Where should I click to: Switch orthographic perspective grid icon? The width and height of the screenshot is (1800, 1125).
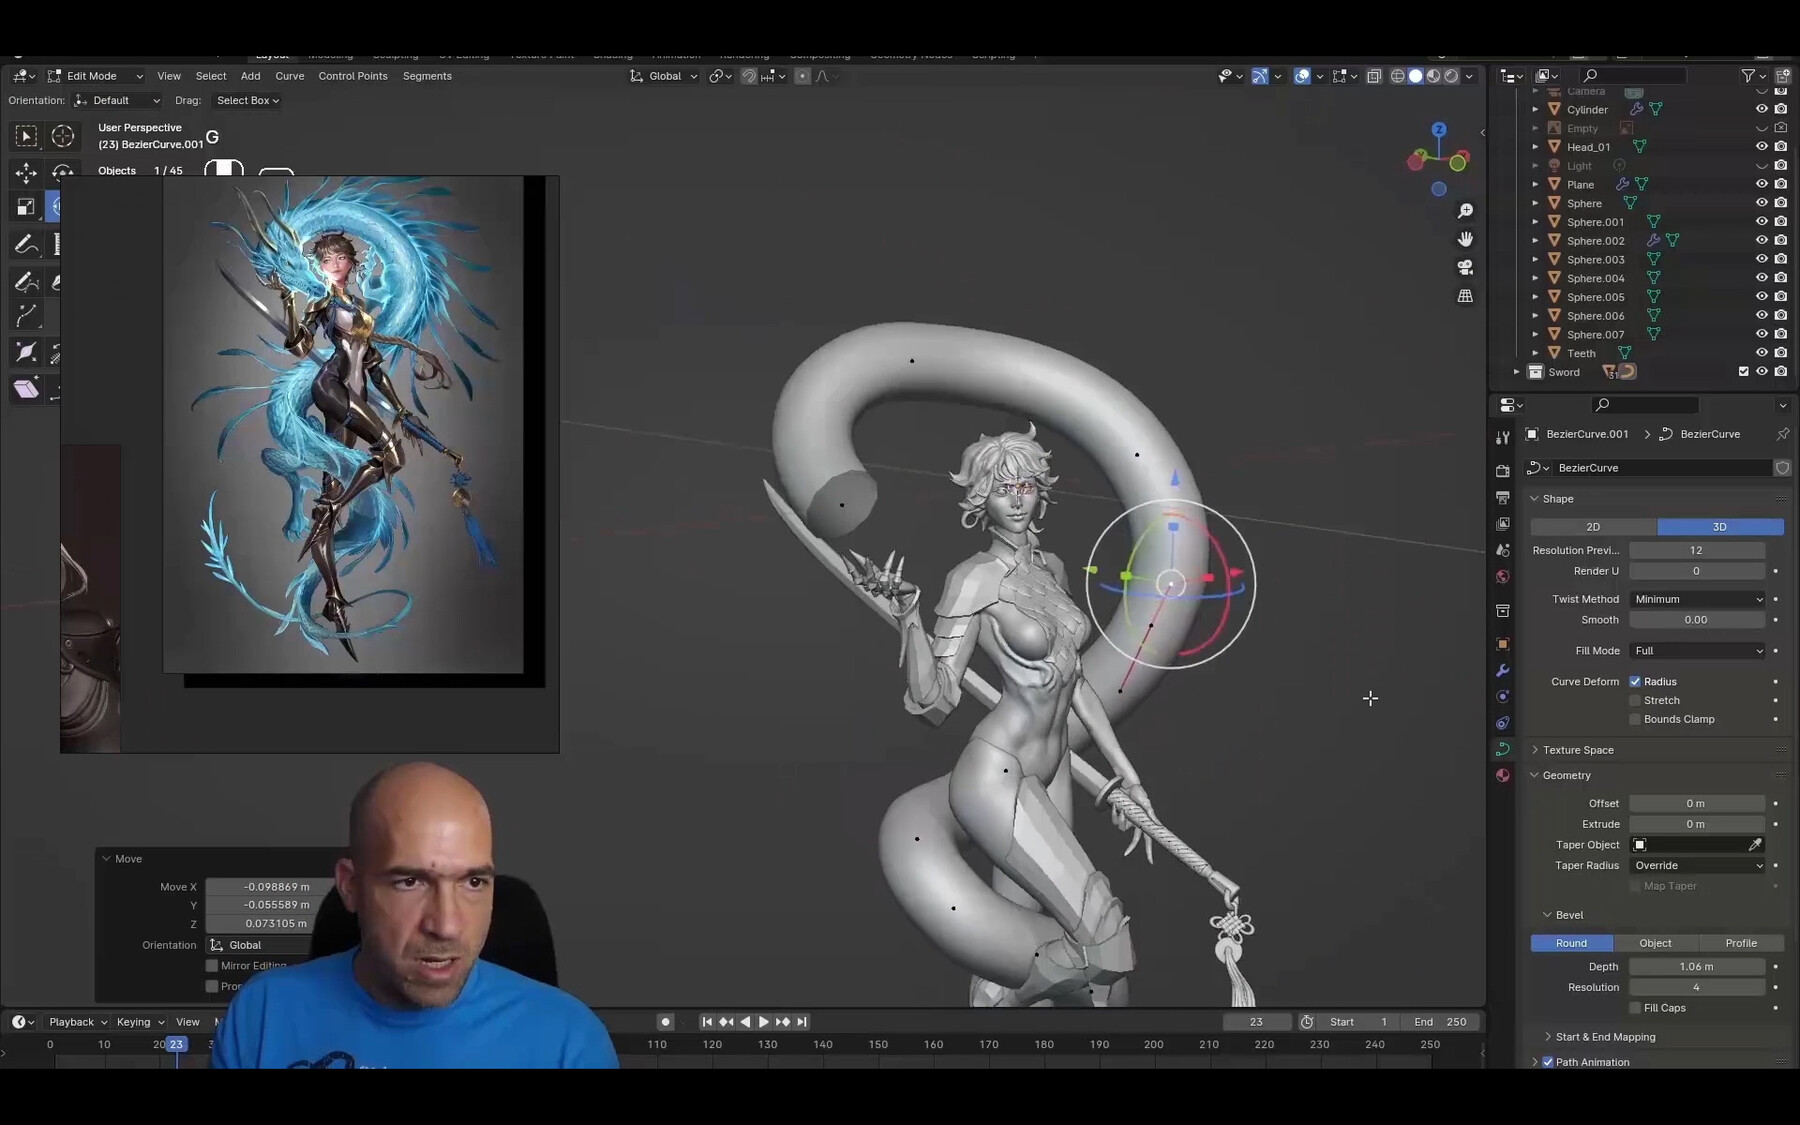(x=1465, y=296)
